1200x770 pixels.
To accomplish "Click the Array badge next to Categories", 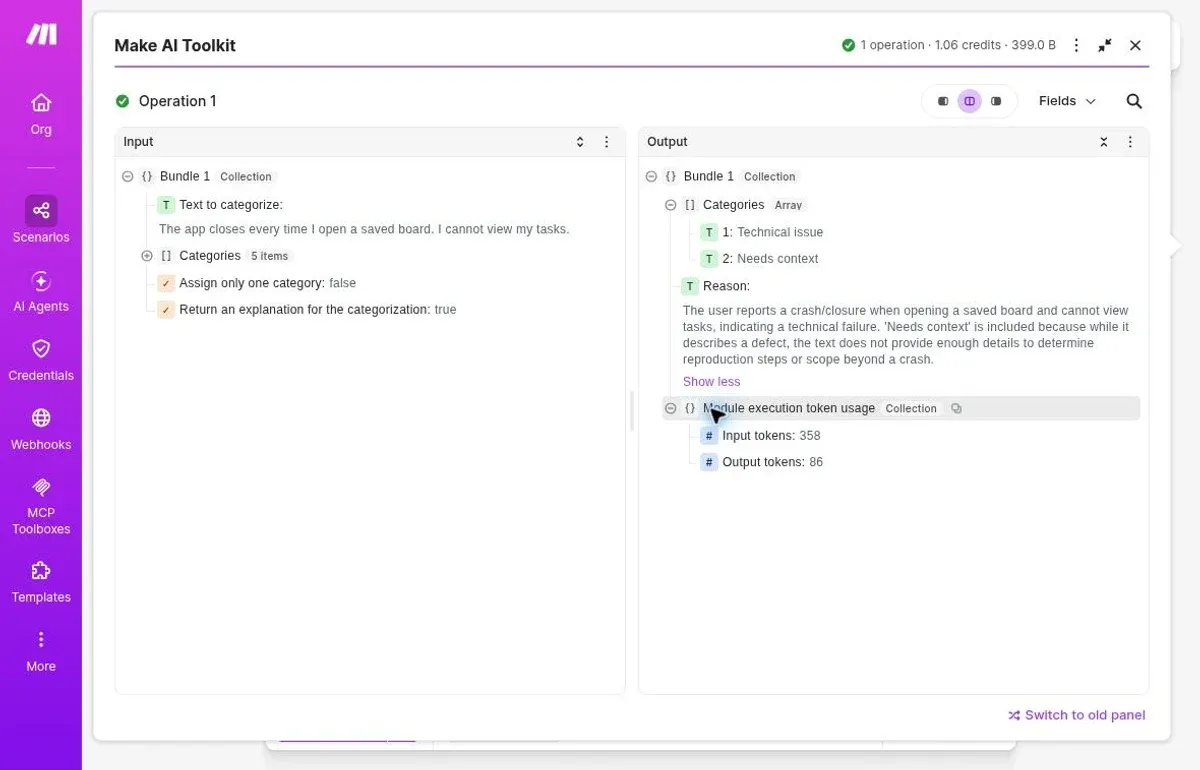I will point(788,205).
